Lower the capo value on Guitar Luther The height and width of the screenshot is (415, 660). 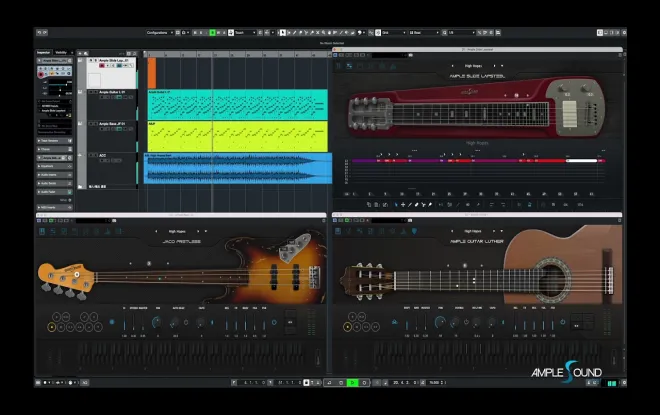(x=448, y=266)
